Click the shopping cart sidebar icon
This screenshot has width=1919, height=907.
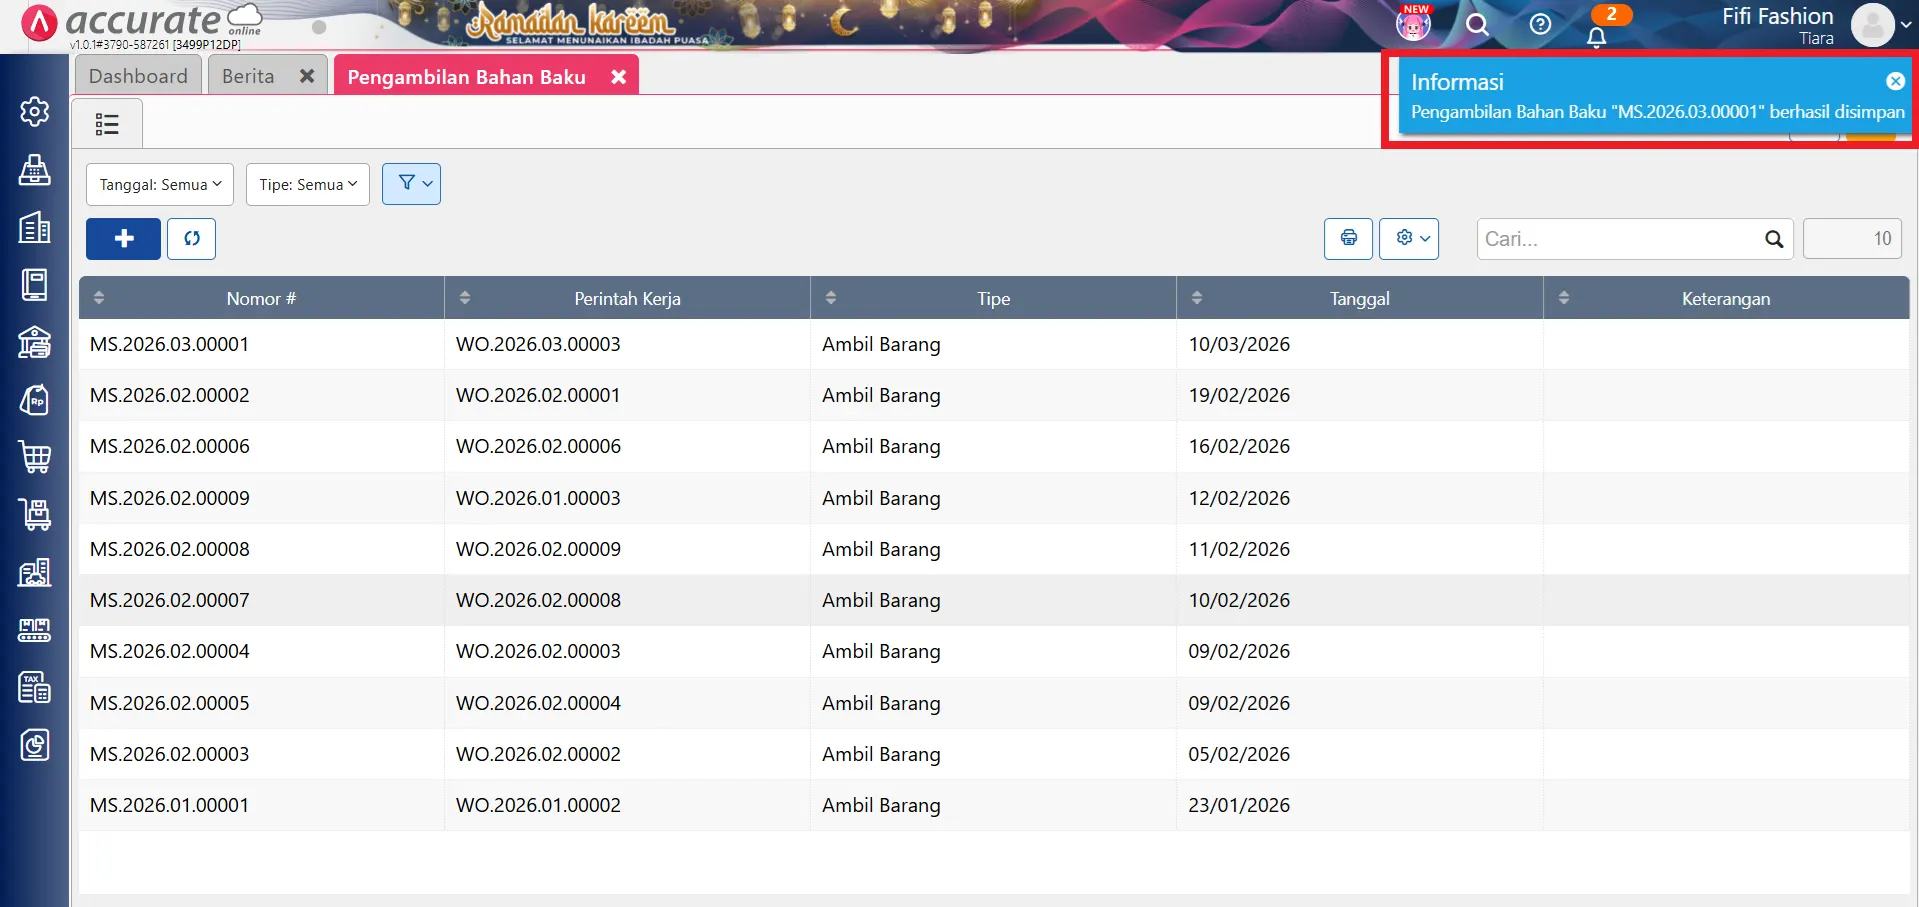point(35,457)
